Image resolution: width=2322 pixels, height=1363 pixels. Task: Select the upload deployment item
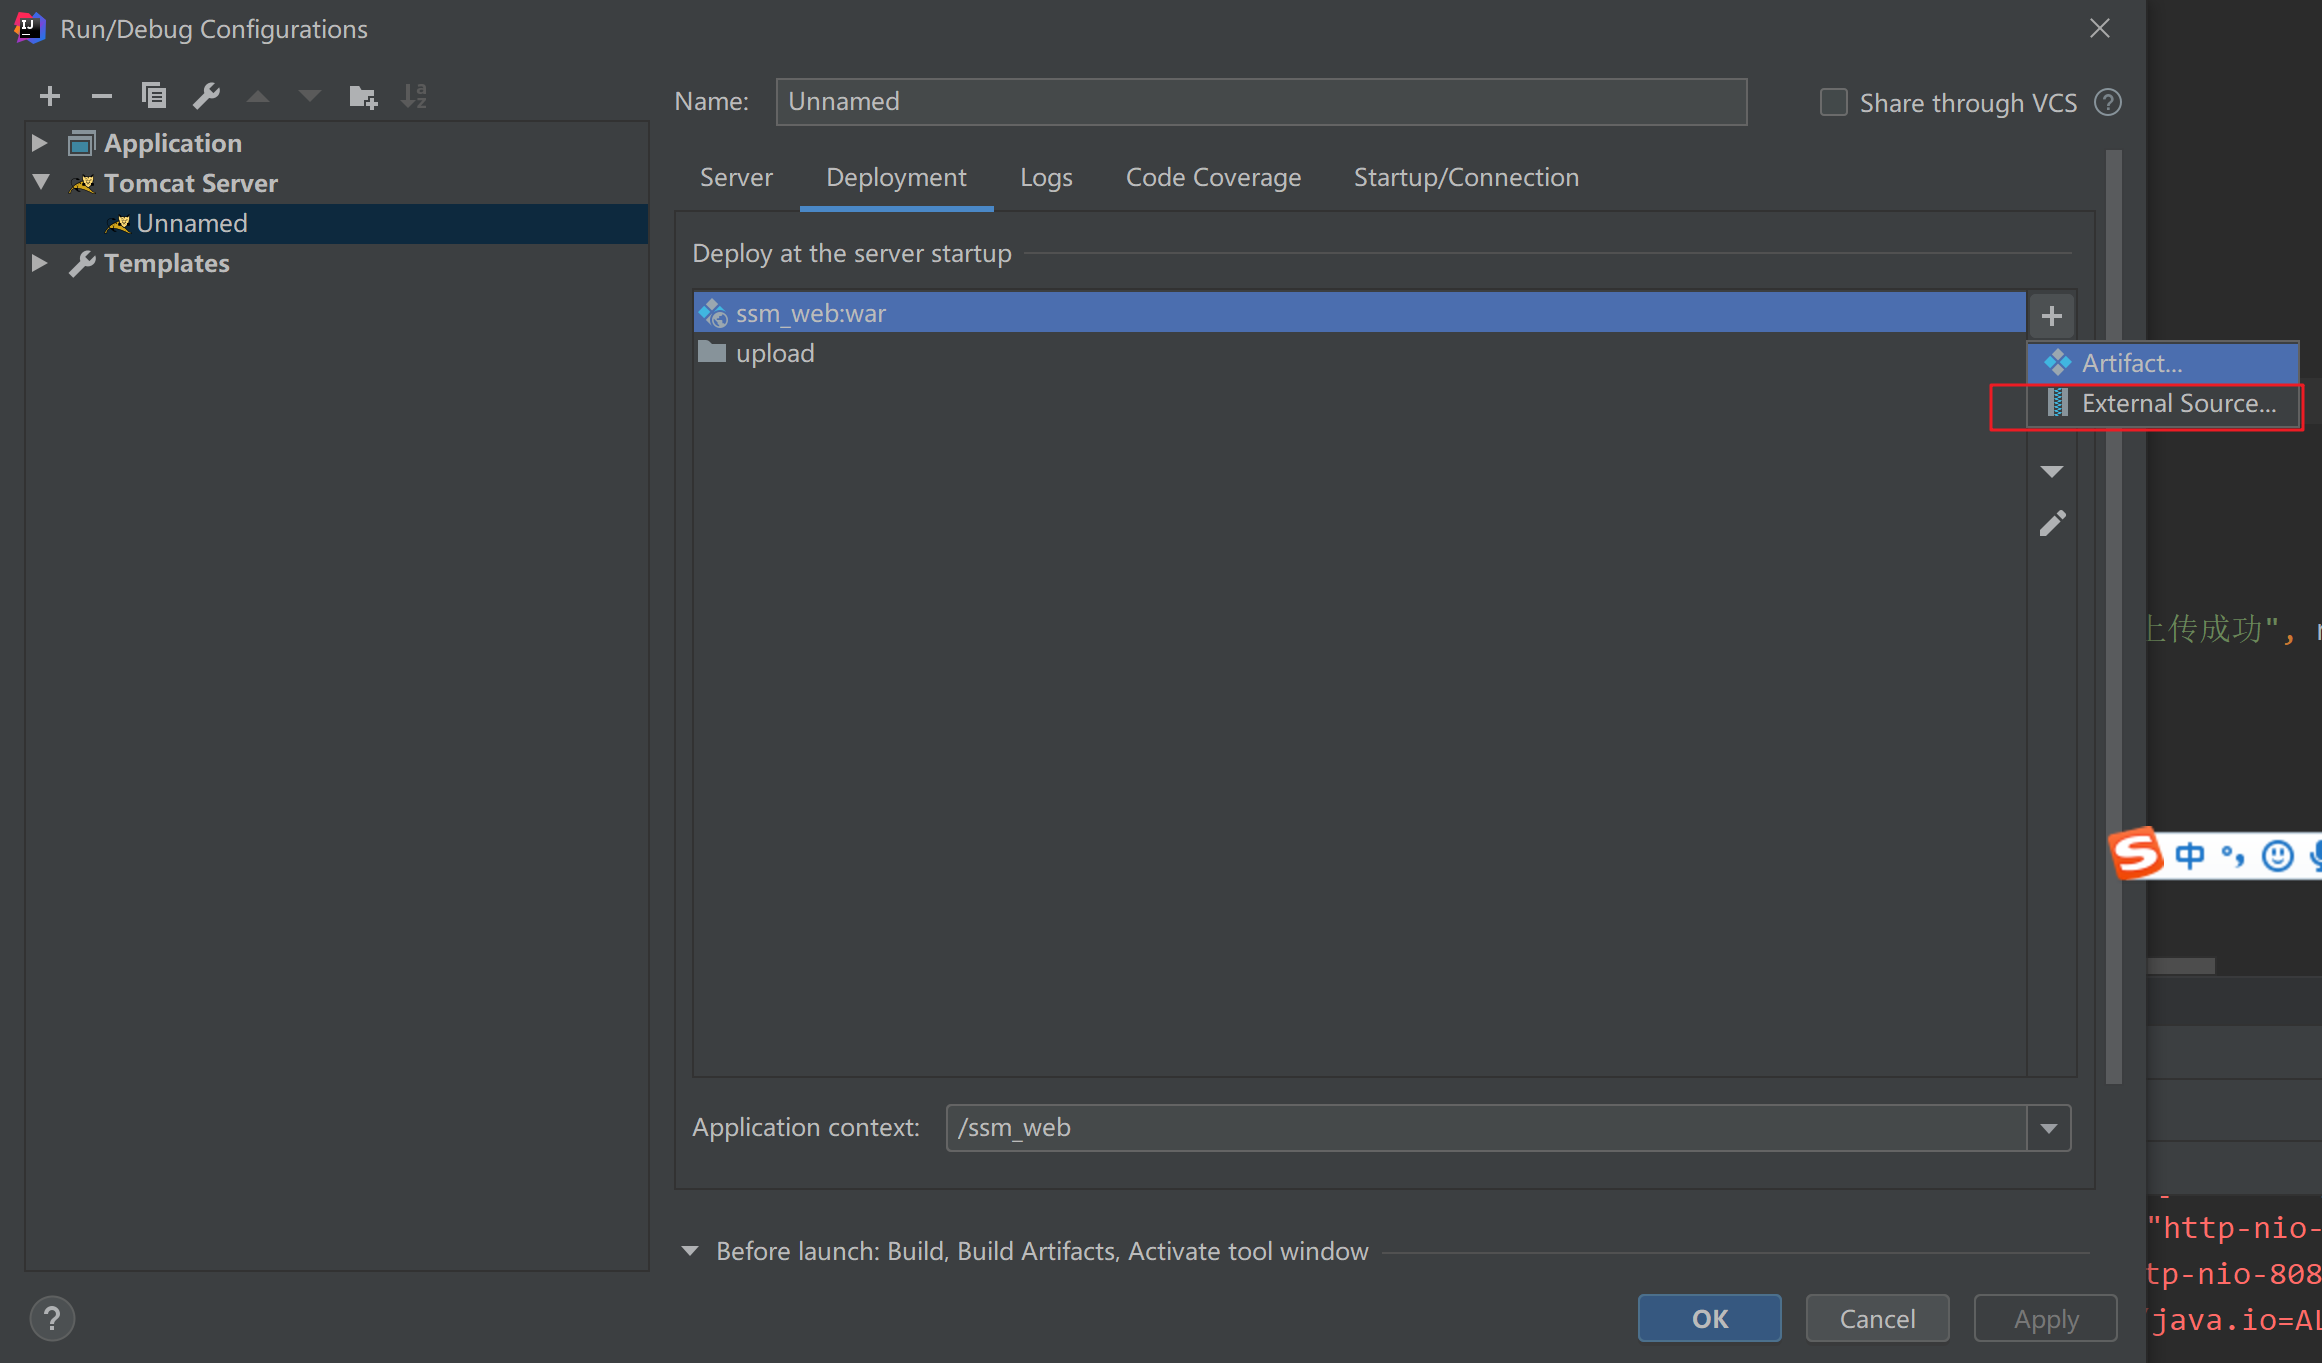tap(775, 353)
